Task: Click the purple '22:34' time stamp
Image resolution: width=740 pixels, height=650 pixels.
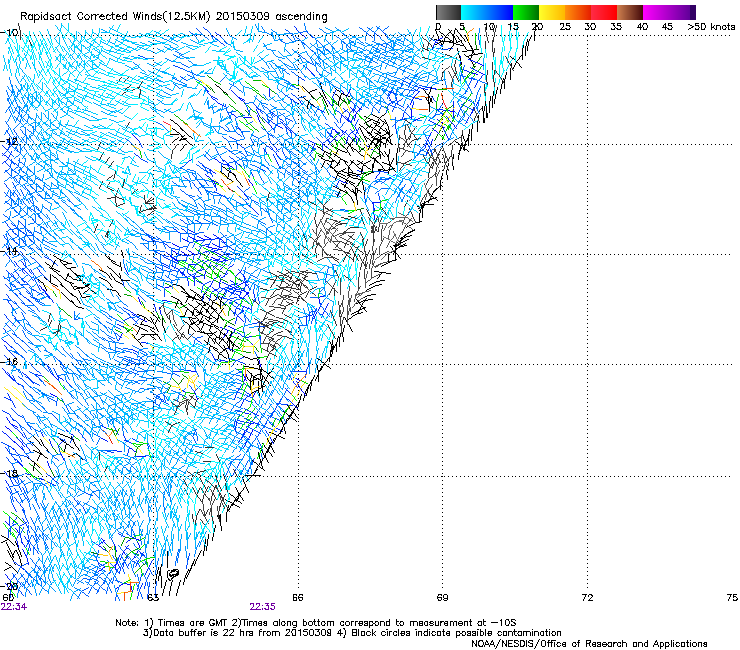Action: tap(14, 607)
